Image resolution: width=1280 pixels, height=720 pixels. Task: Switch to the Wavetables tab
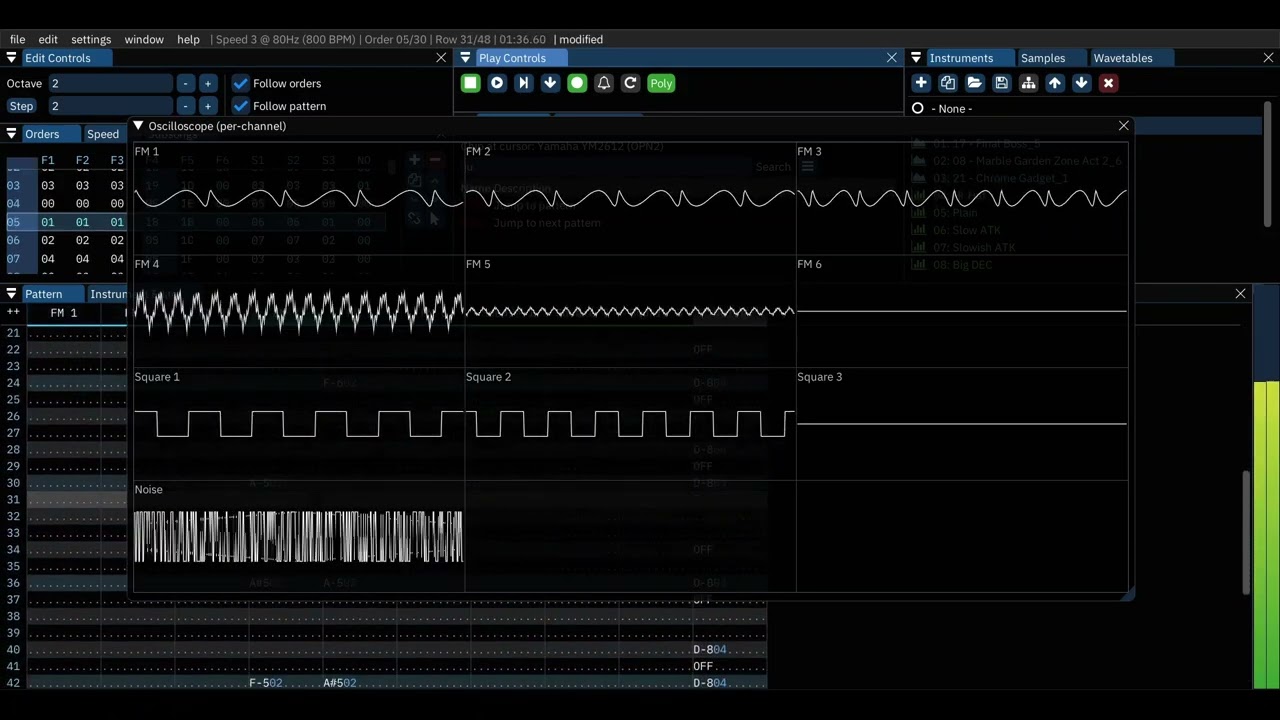coord(1123,58)
